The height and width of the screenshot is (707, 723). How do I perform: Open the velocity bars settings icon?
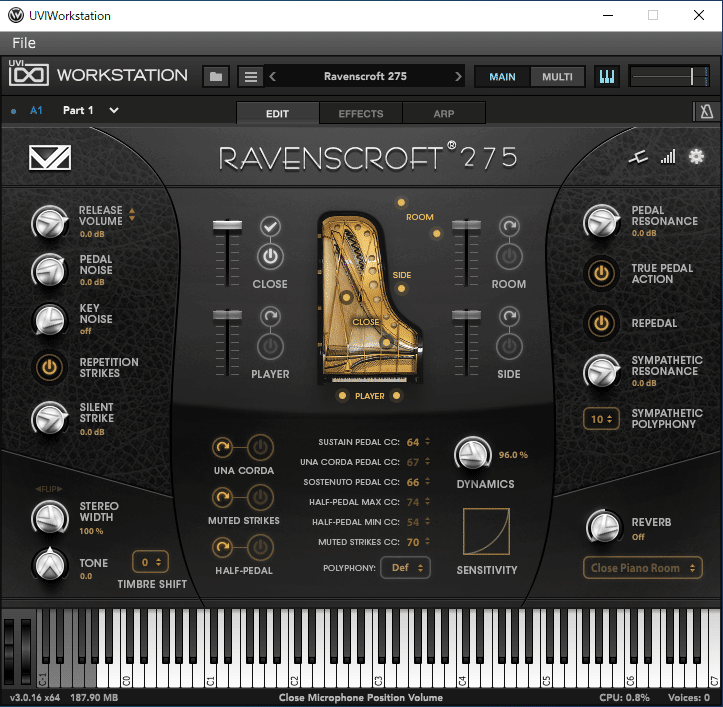668,157
